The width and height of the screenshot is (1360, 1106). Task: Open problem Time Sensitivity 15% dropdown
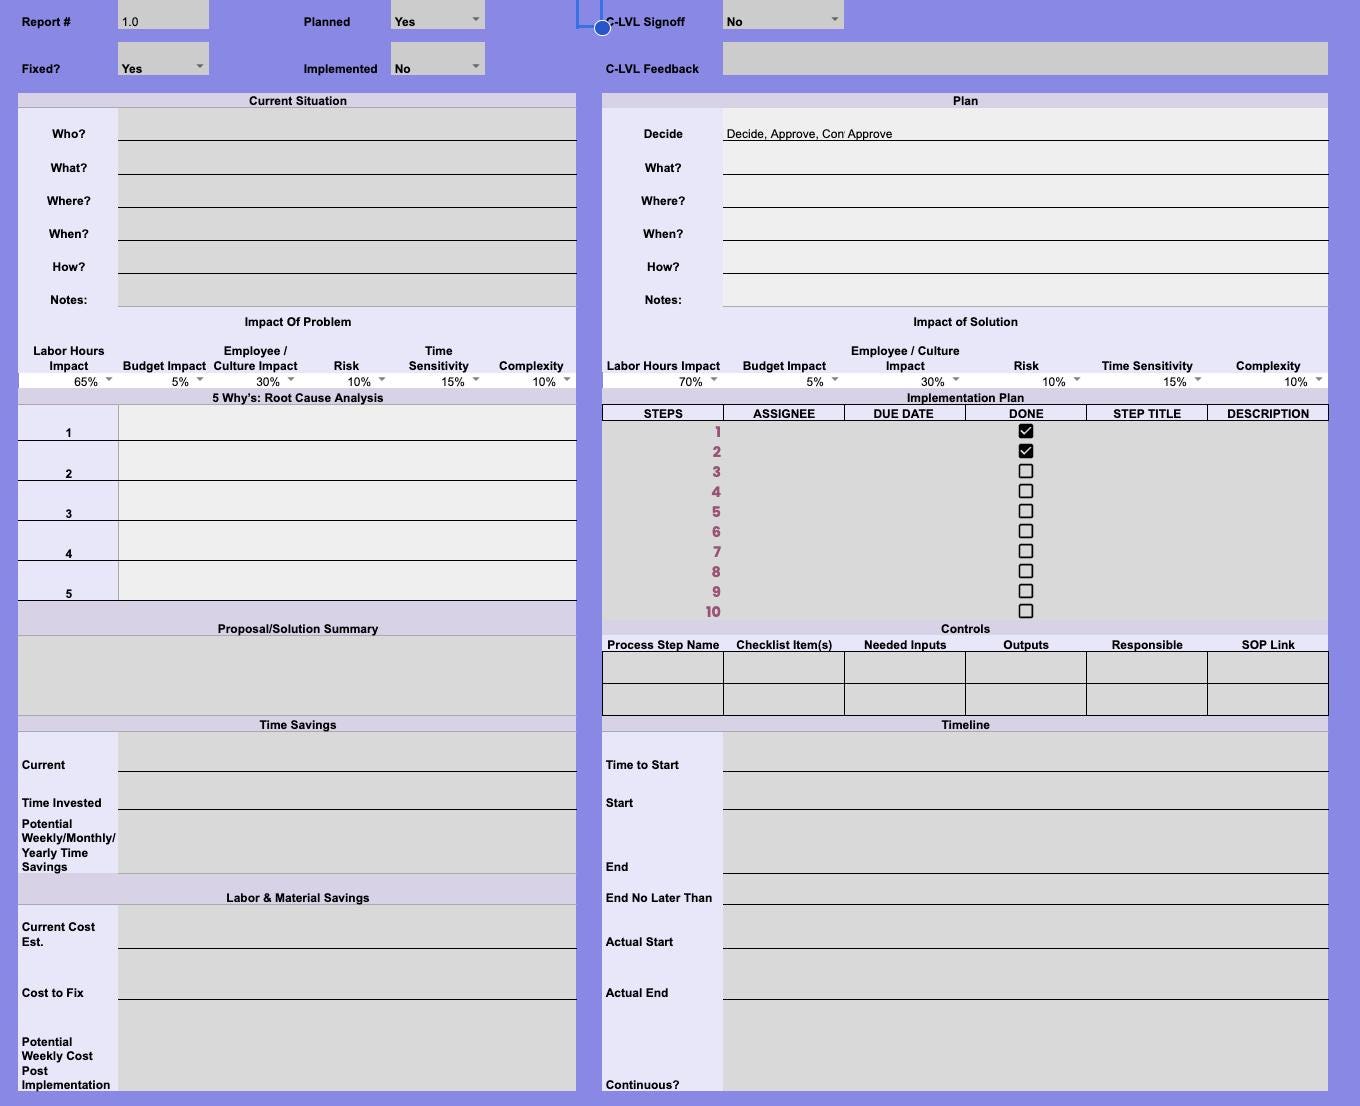(476, 380)
